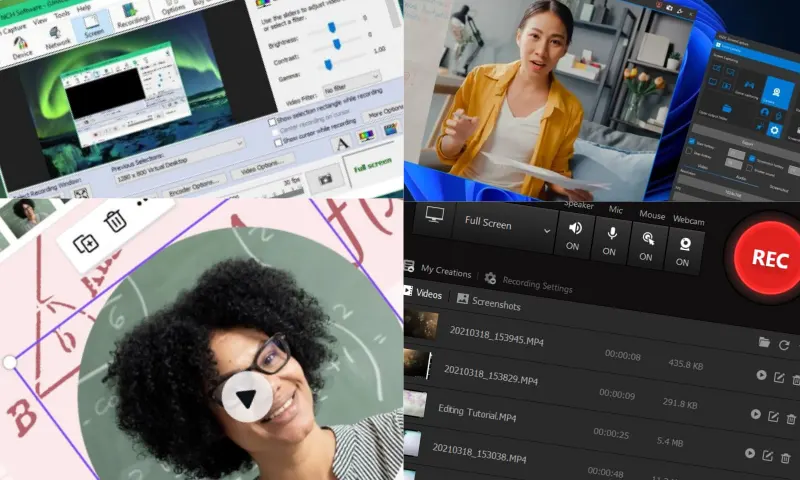Toggle the Webcam ON button

pyautogui.click(x=684, y=251)
